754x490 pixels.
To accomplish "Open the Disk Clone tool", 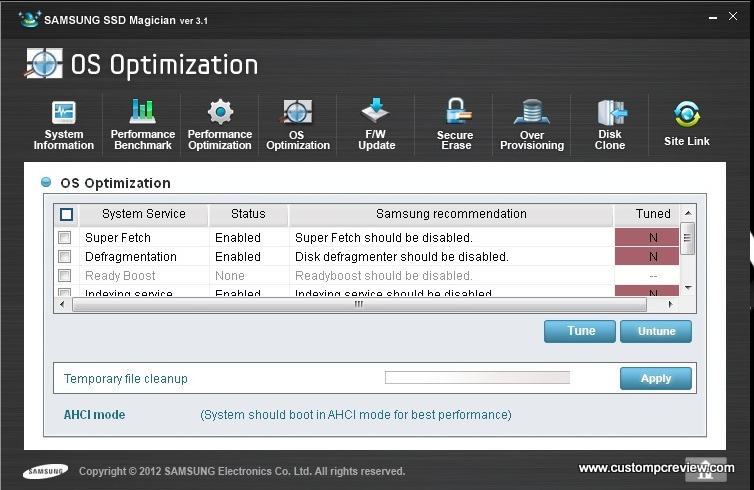I will click(x=610, y=126).
